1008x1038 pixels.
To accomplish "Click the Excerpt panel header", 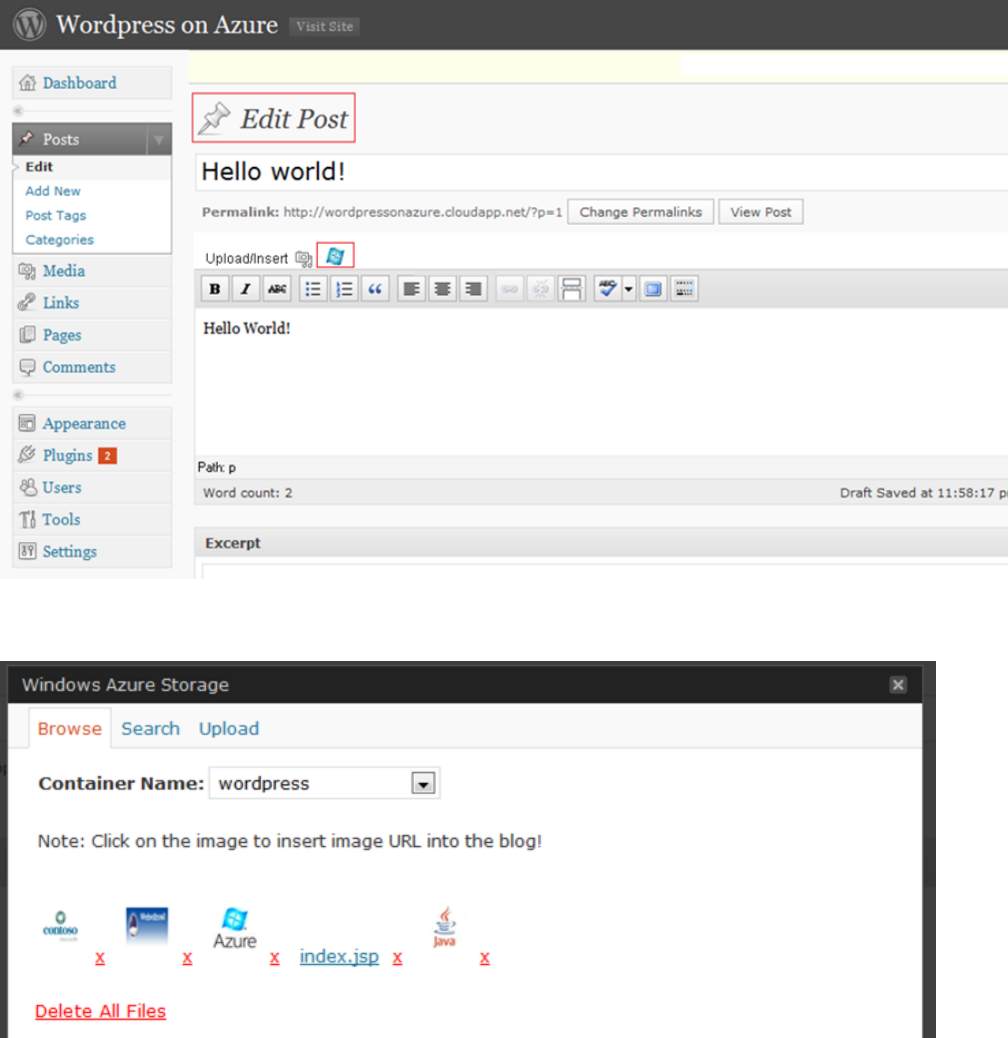I will tap(601, 543).
